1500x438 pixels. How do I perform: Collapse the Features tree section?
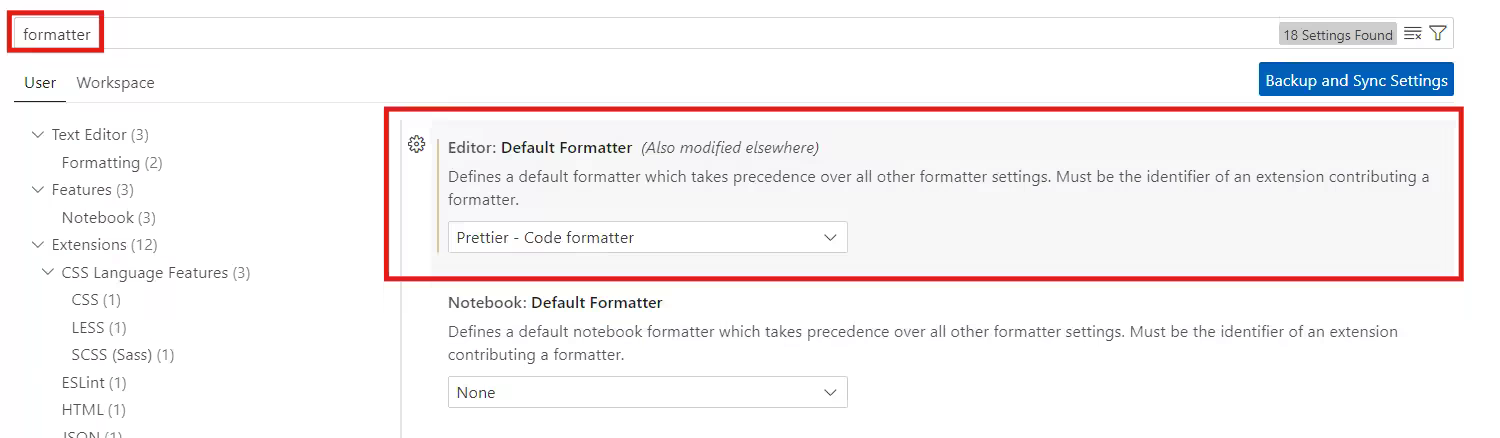point(38,190)
